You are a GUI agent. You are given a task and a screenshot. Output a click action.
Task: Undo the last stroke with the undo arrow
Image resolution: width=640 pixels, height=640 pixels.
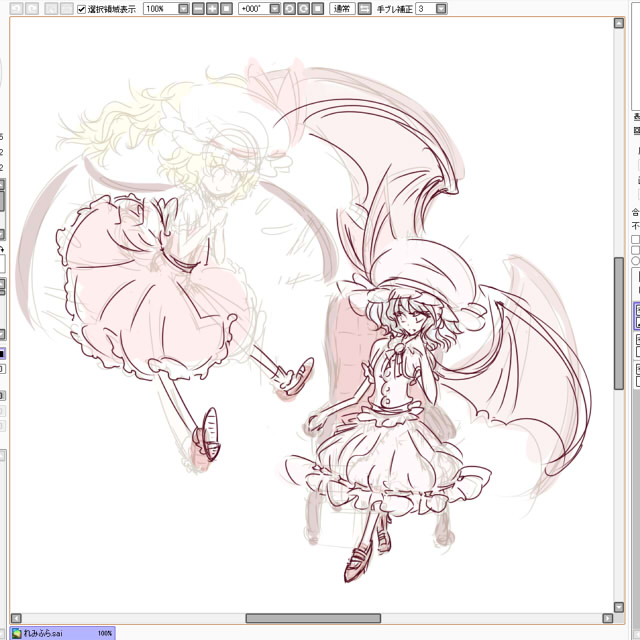click(x=16, y=9)
